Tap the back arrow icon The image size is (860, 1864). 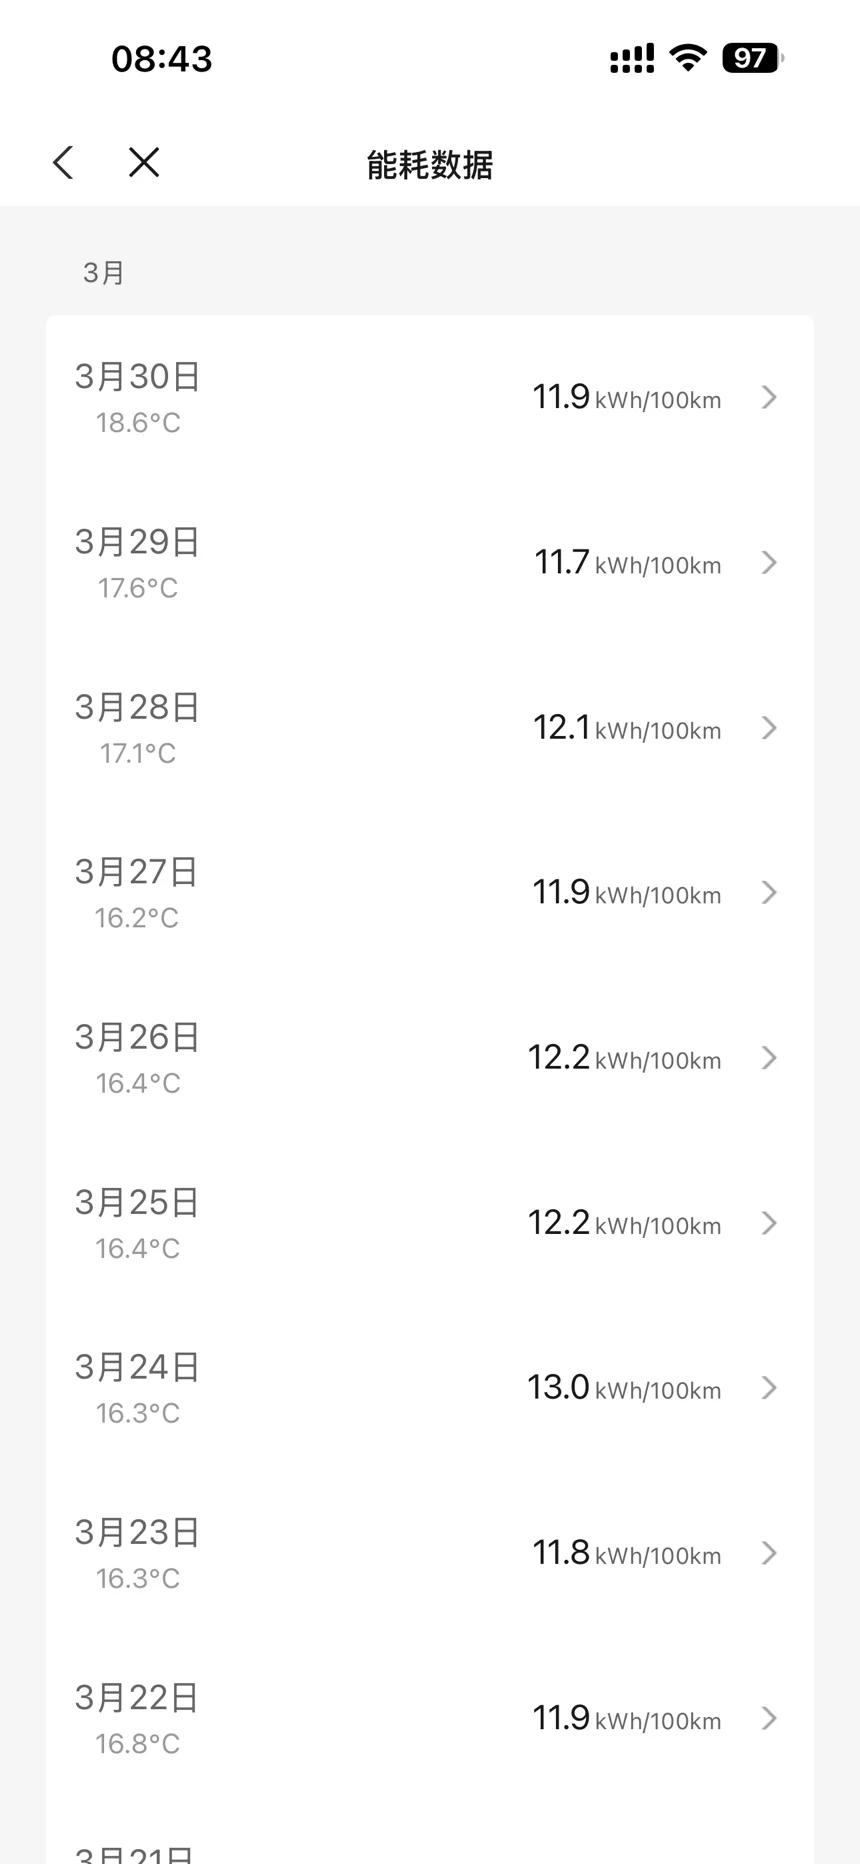click(63, 163)
